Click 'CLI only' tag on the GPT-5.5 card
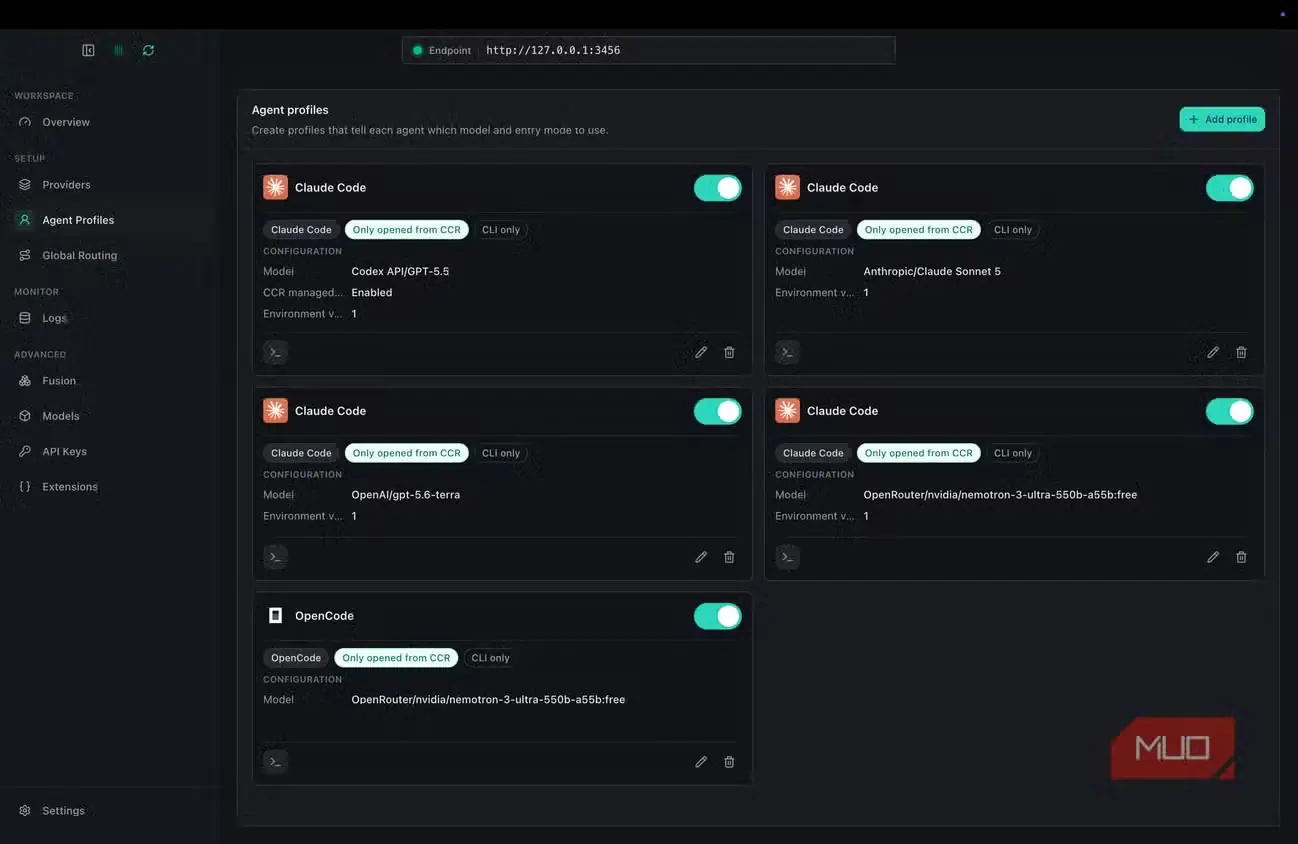This screenshot has width=1298, height=844. point(501,230)
